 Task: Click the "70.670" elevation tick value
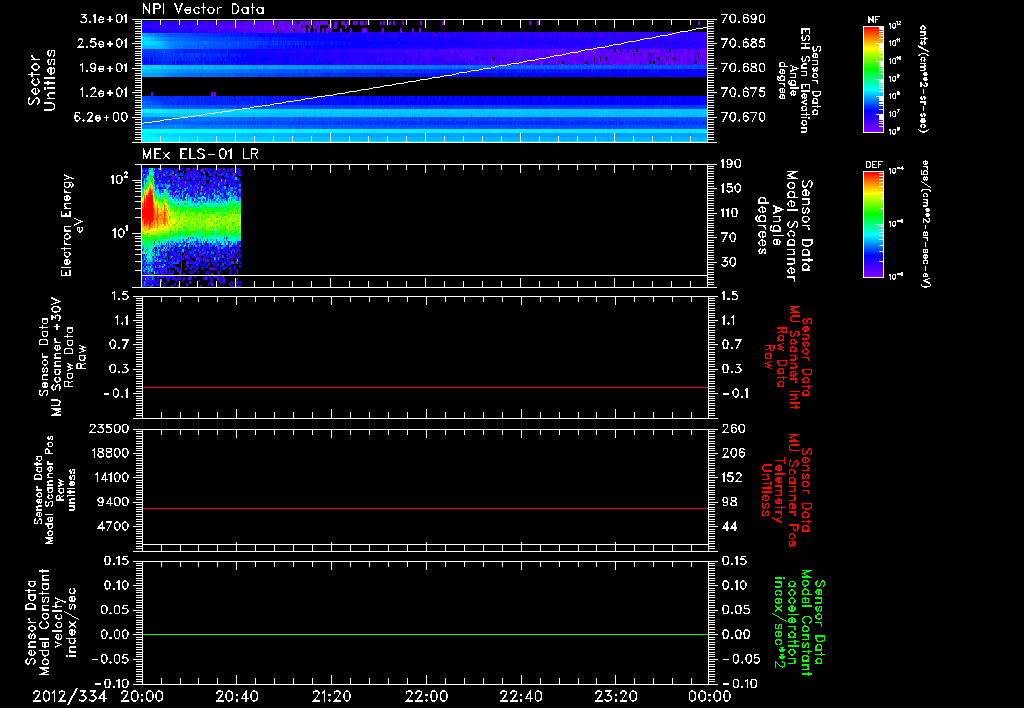[x=743, y=118]
